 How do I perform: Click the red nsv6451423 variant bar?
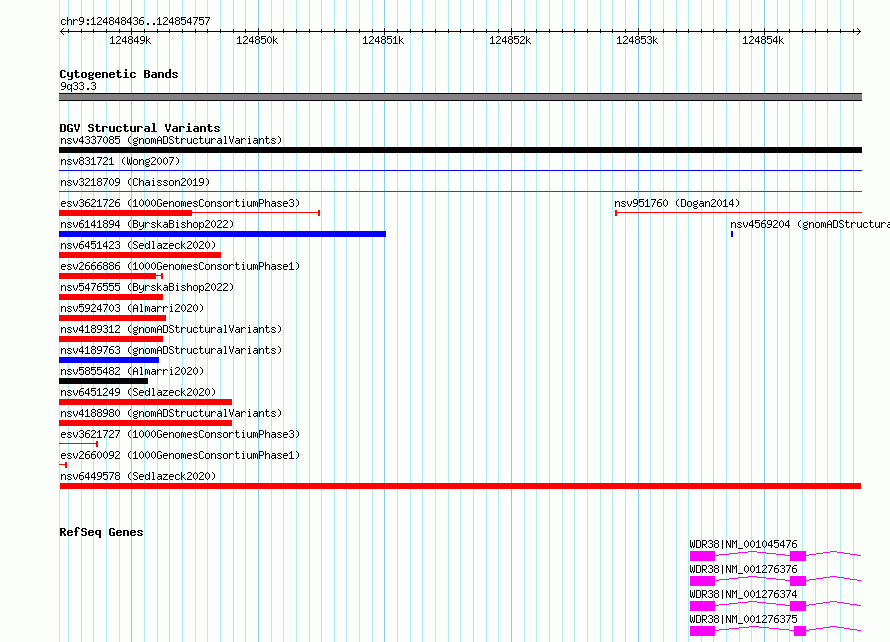pyautogui.click(x=140, y=255)
